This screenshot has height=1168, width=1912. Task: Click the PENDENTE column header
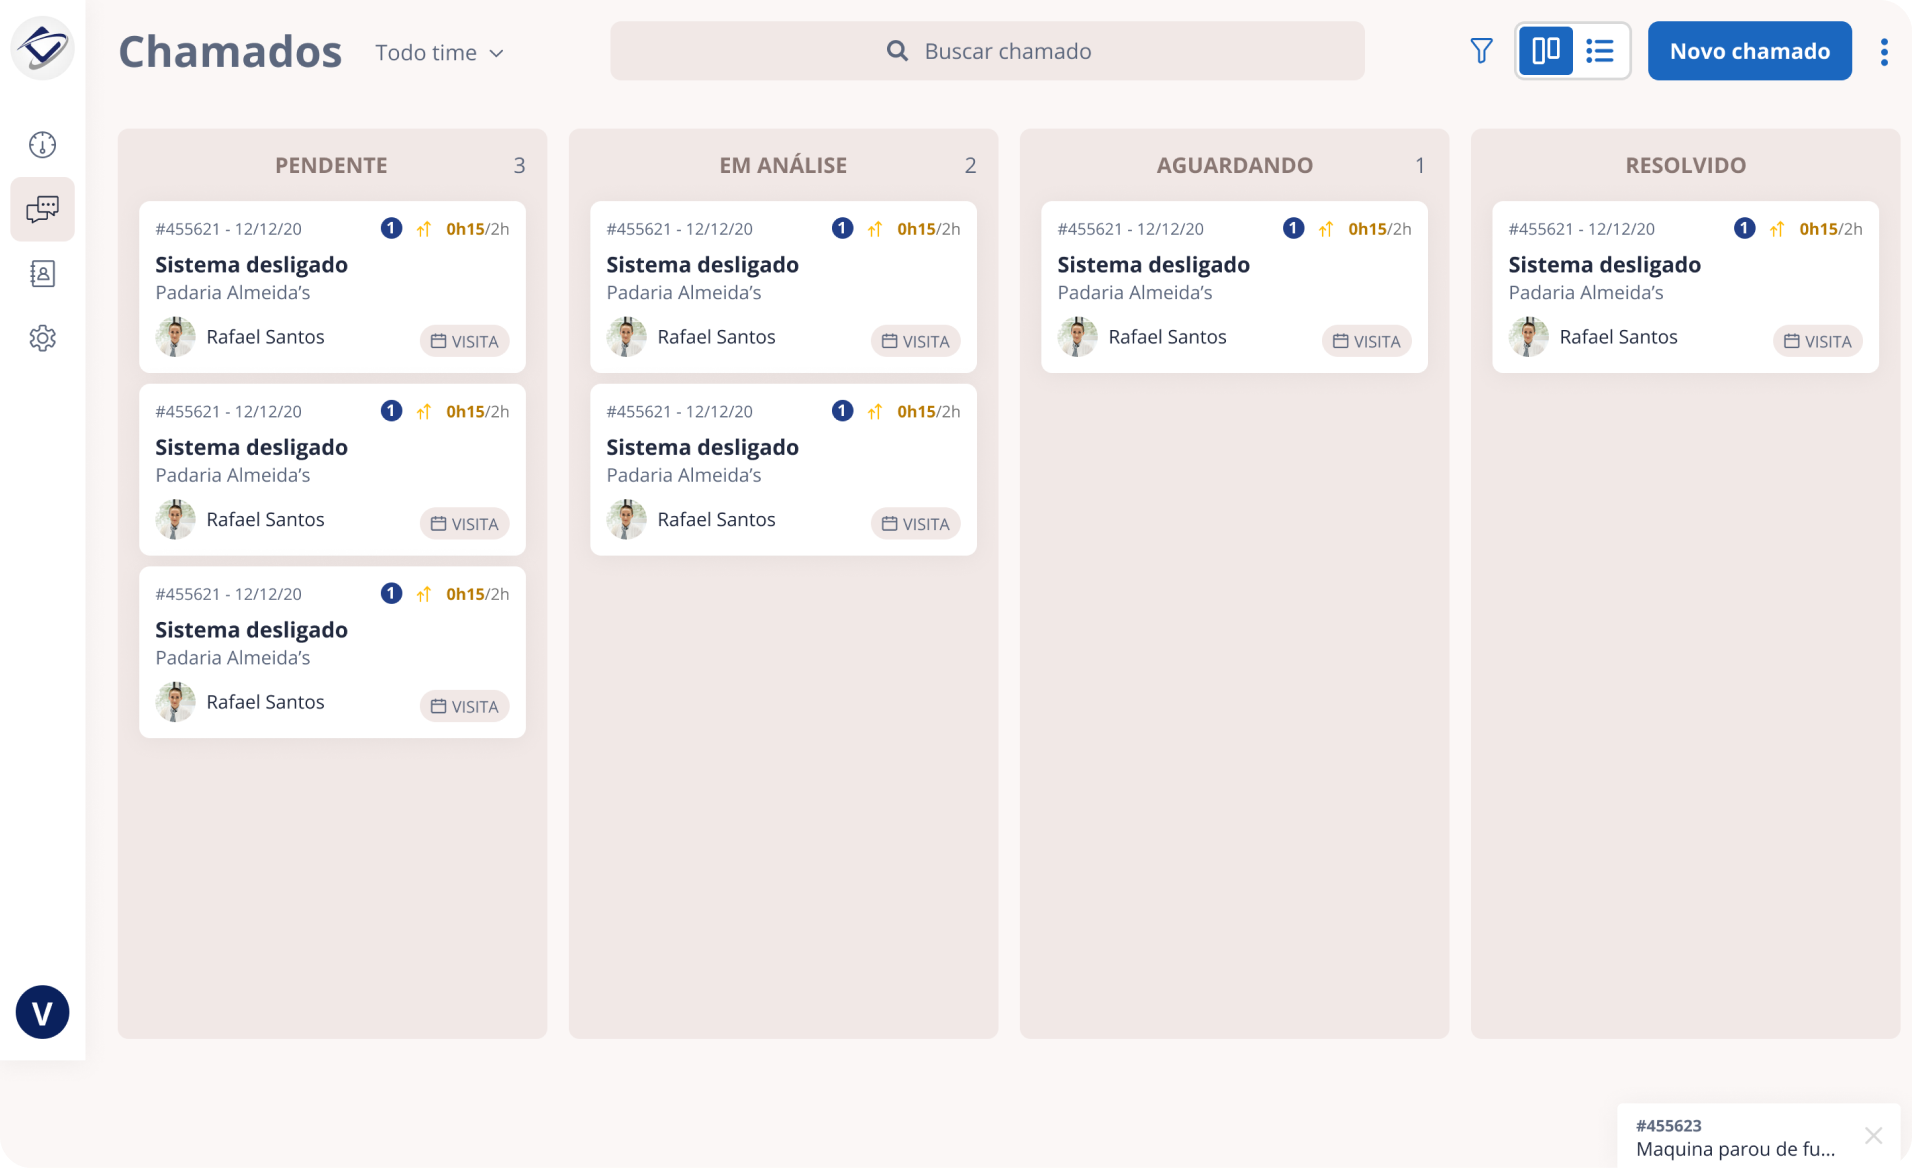point(331,165)
